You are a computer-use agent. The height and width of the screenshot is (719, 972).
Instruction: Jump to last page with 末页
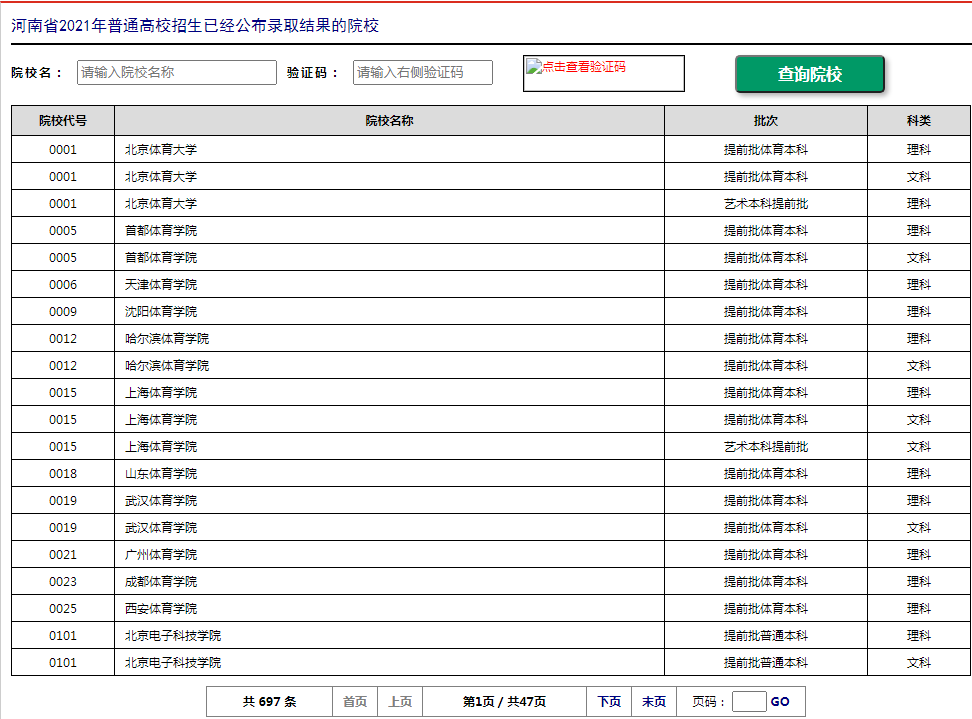654,702
